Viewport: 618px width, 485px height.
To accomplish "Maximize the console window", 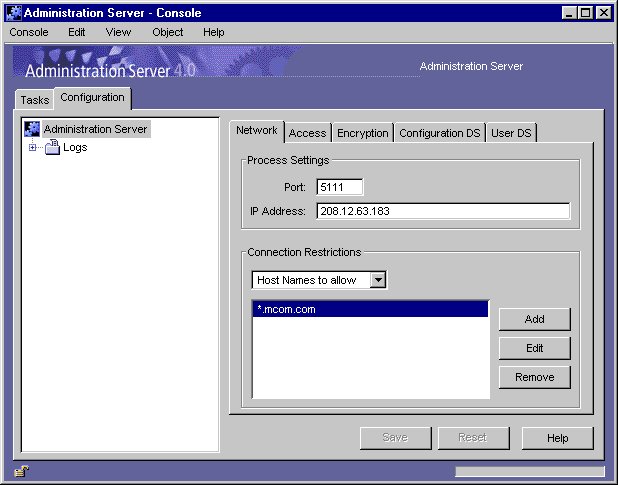I will (x=586, y=13).
